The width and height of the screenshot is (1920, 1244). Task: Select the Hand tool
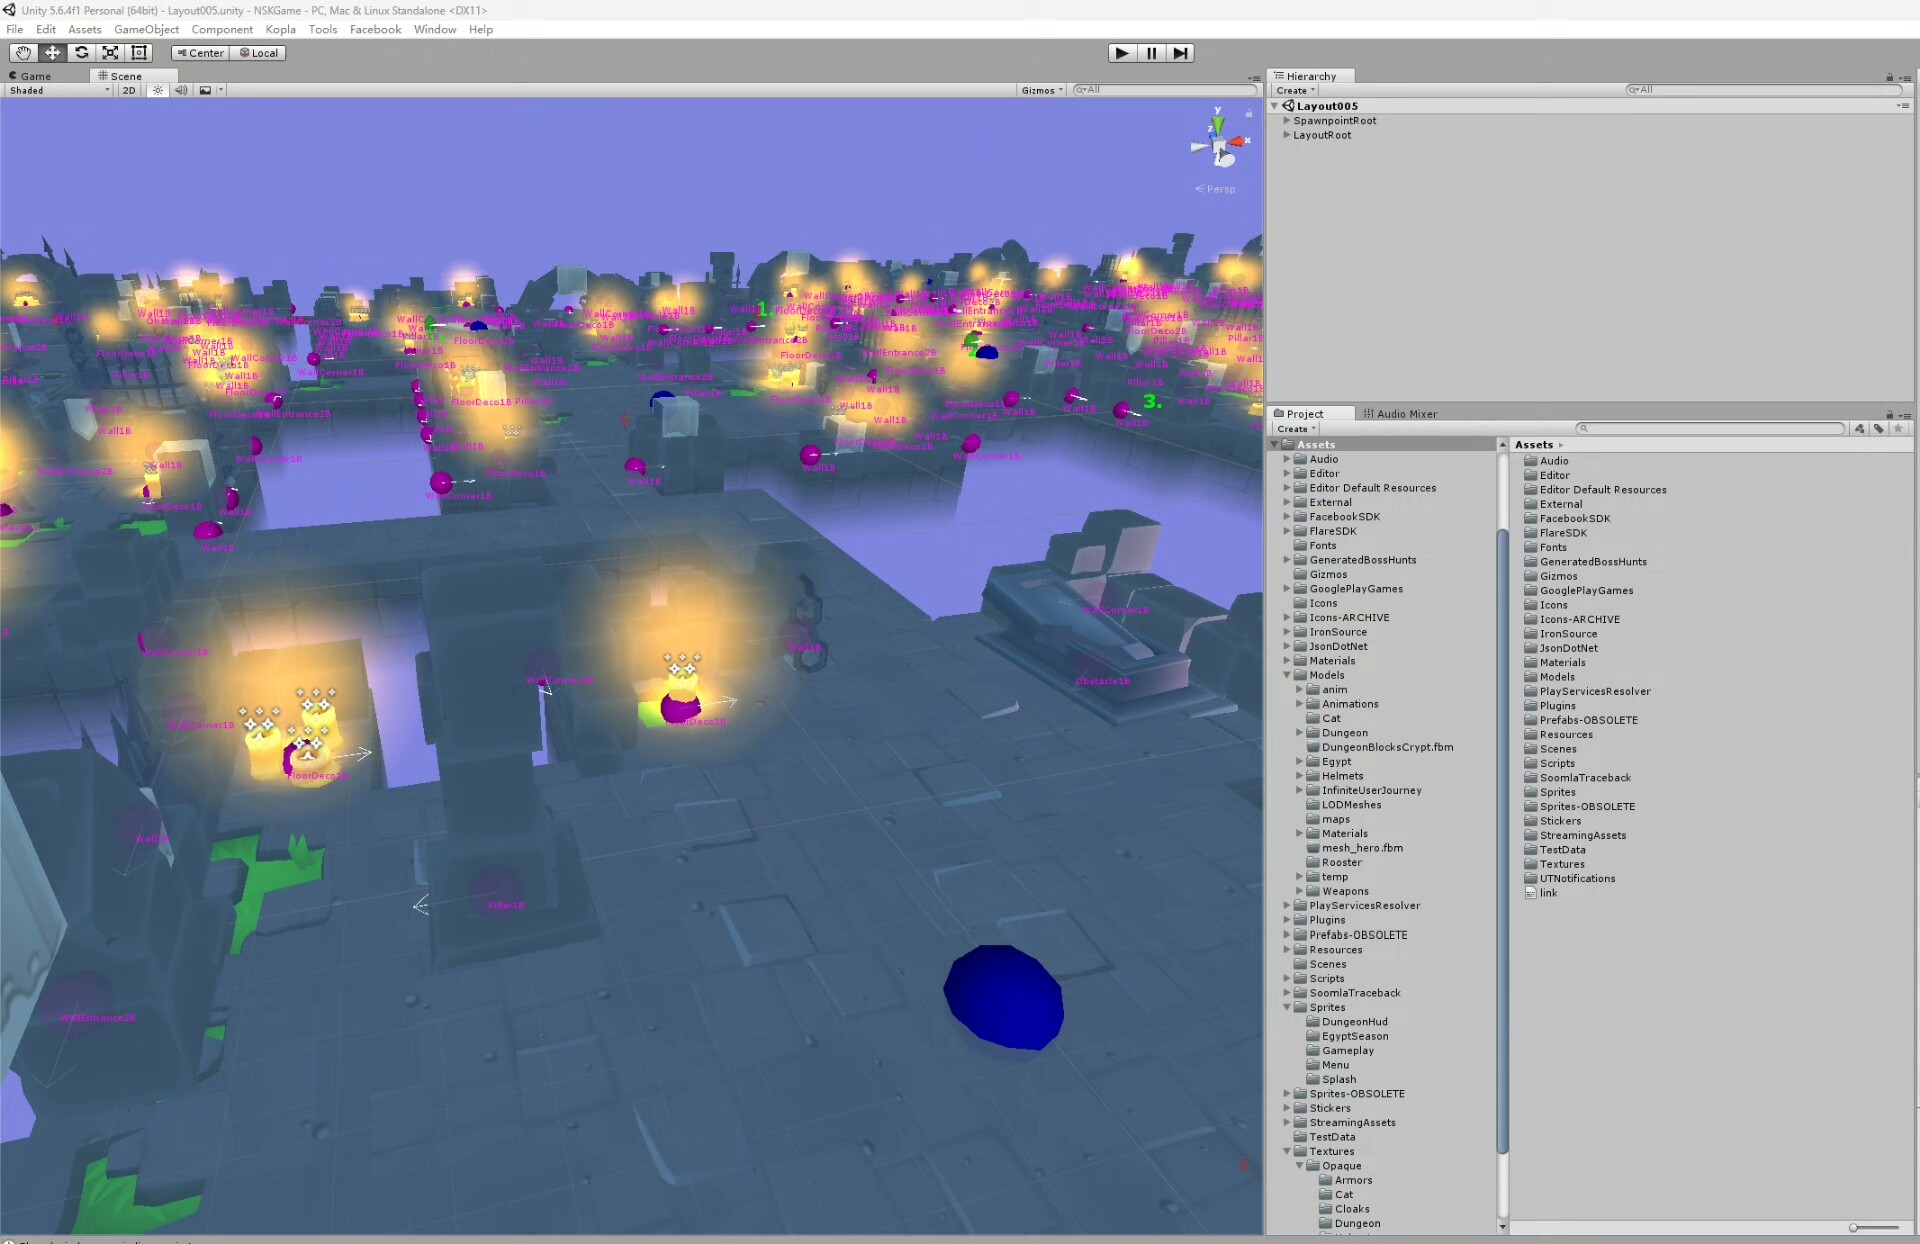23,53
